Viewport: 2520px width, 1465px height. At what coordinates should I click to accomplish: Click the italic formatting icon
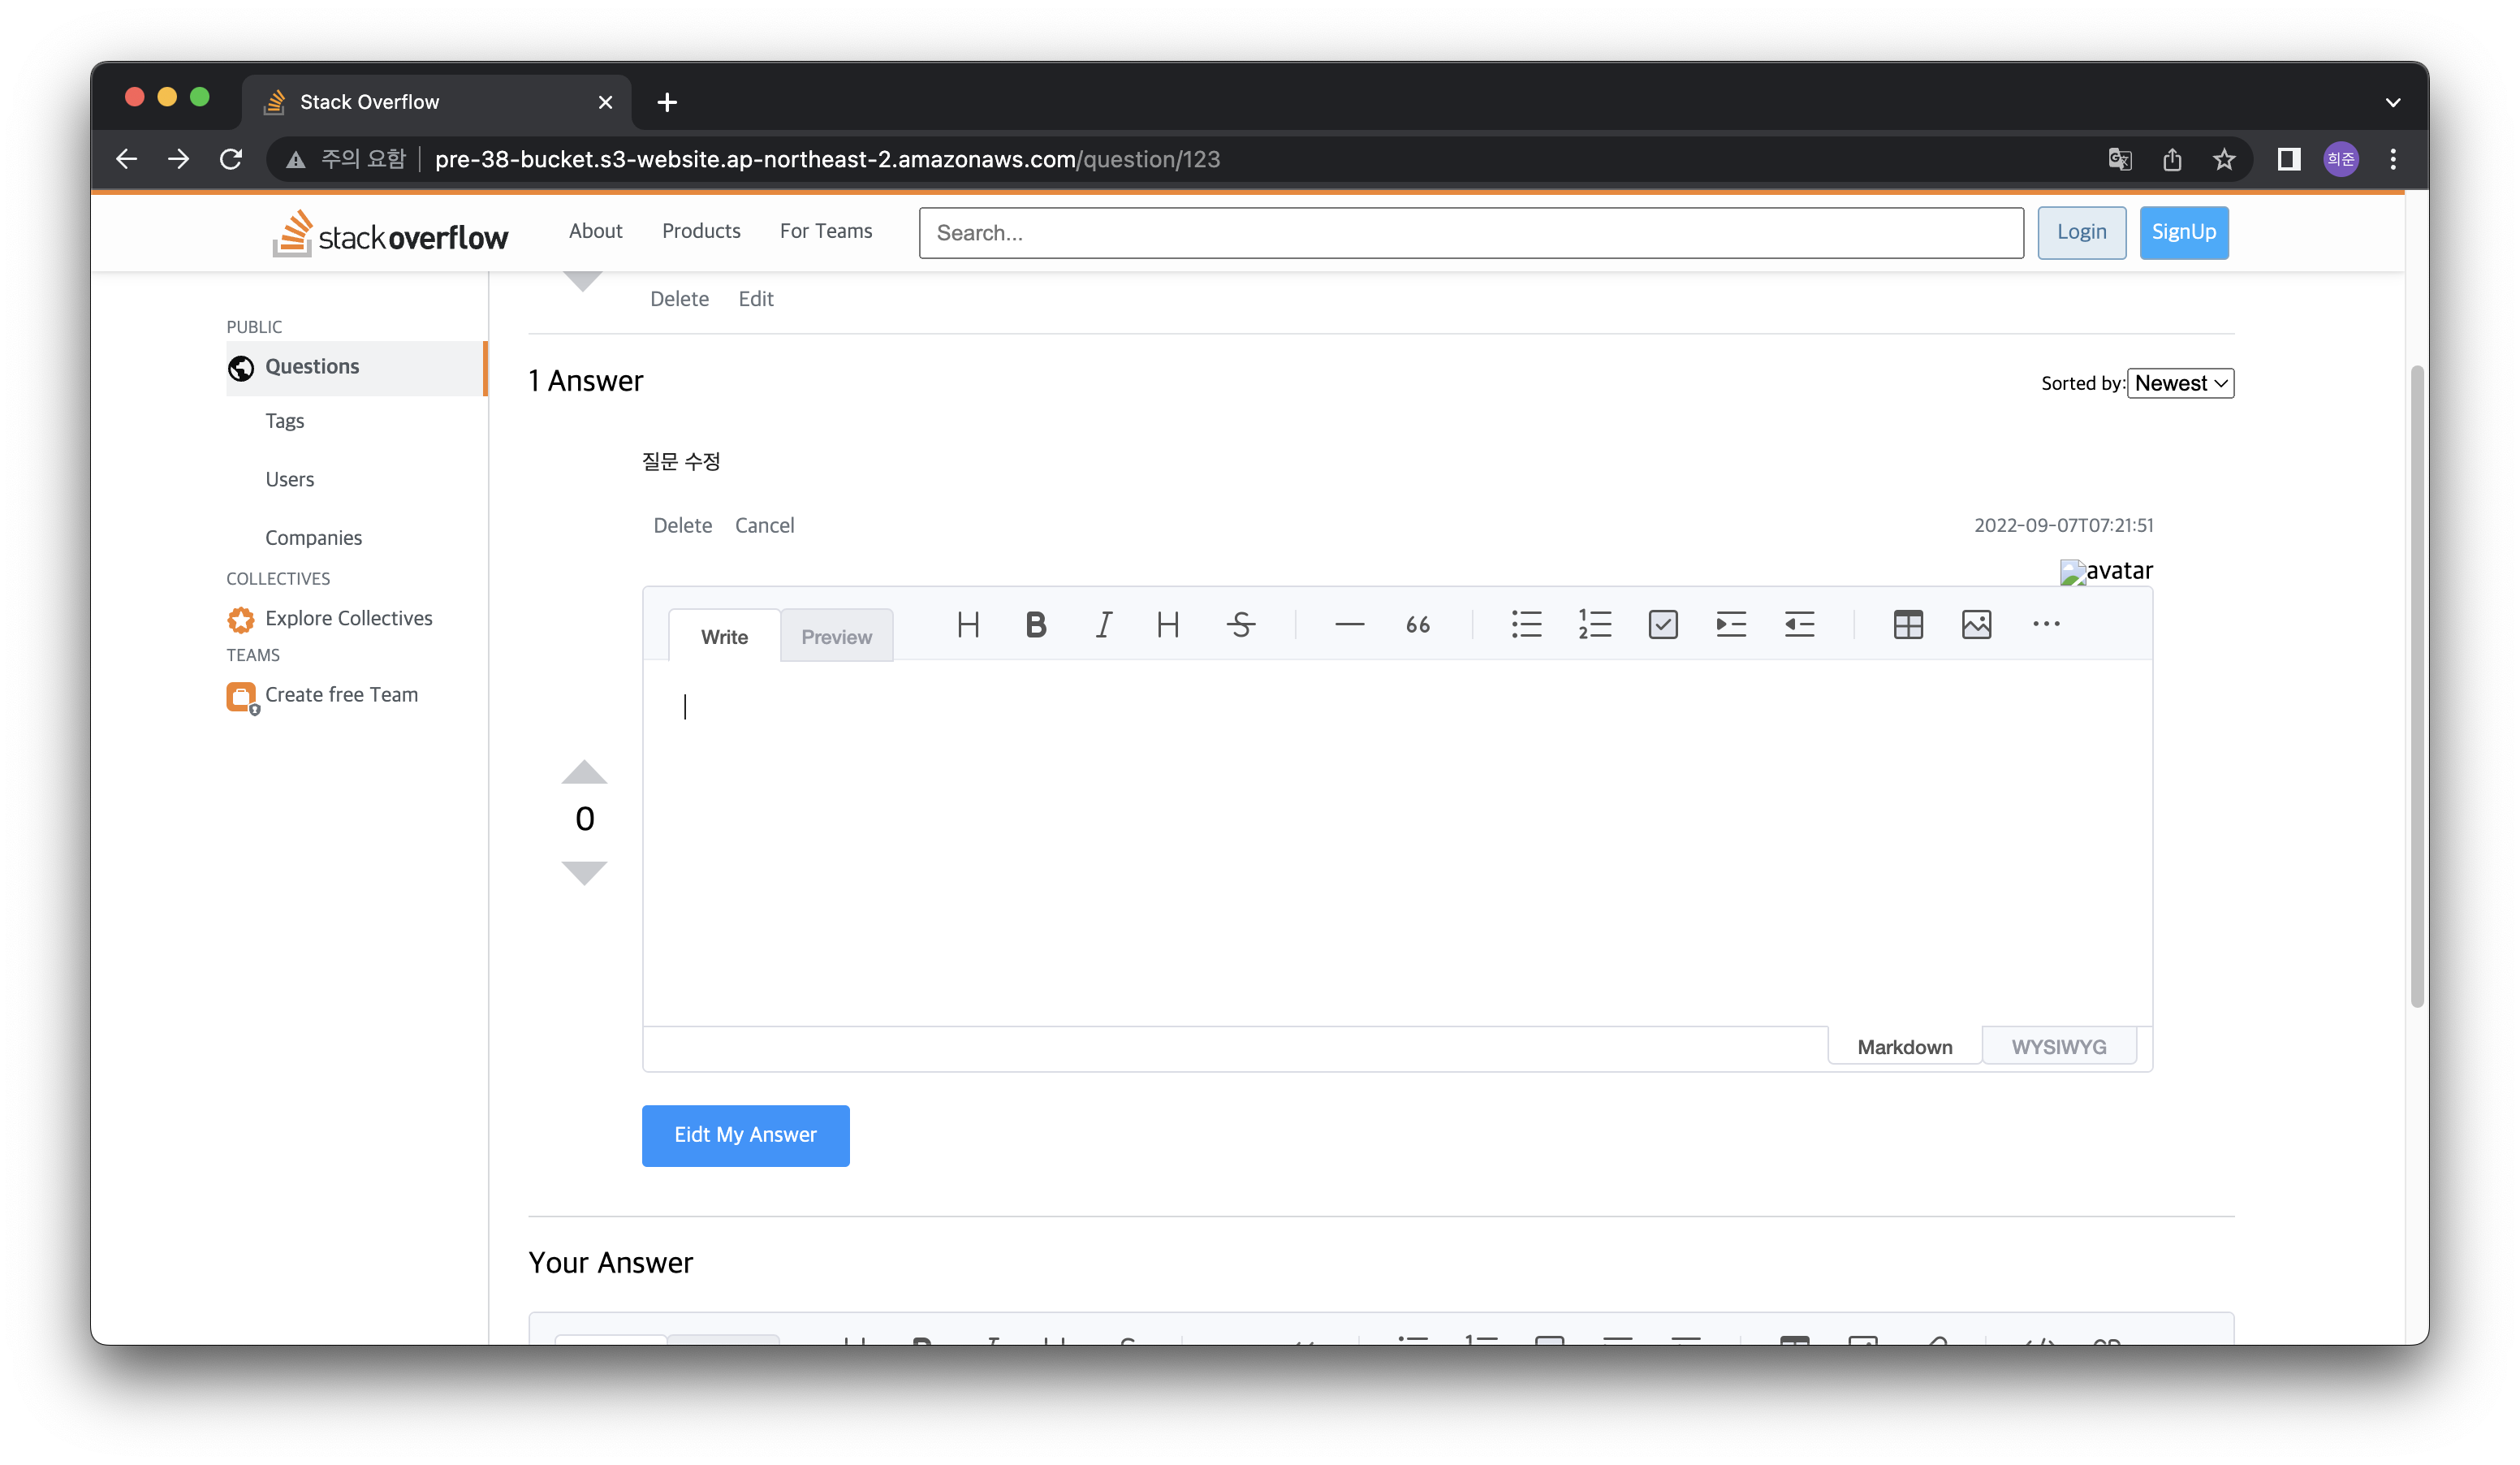click(x=1103, y=625)
